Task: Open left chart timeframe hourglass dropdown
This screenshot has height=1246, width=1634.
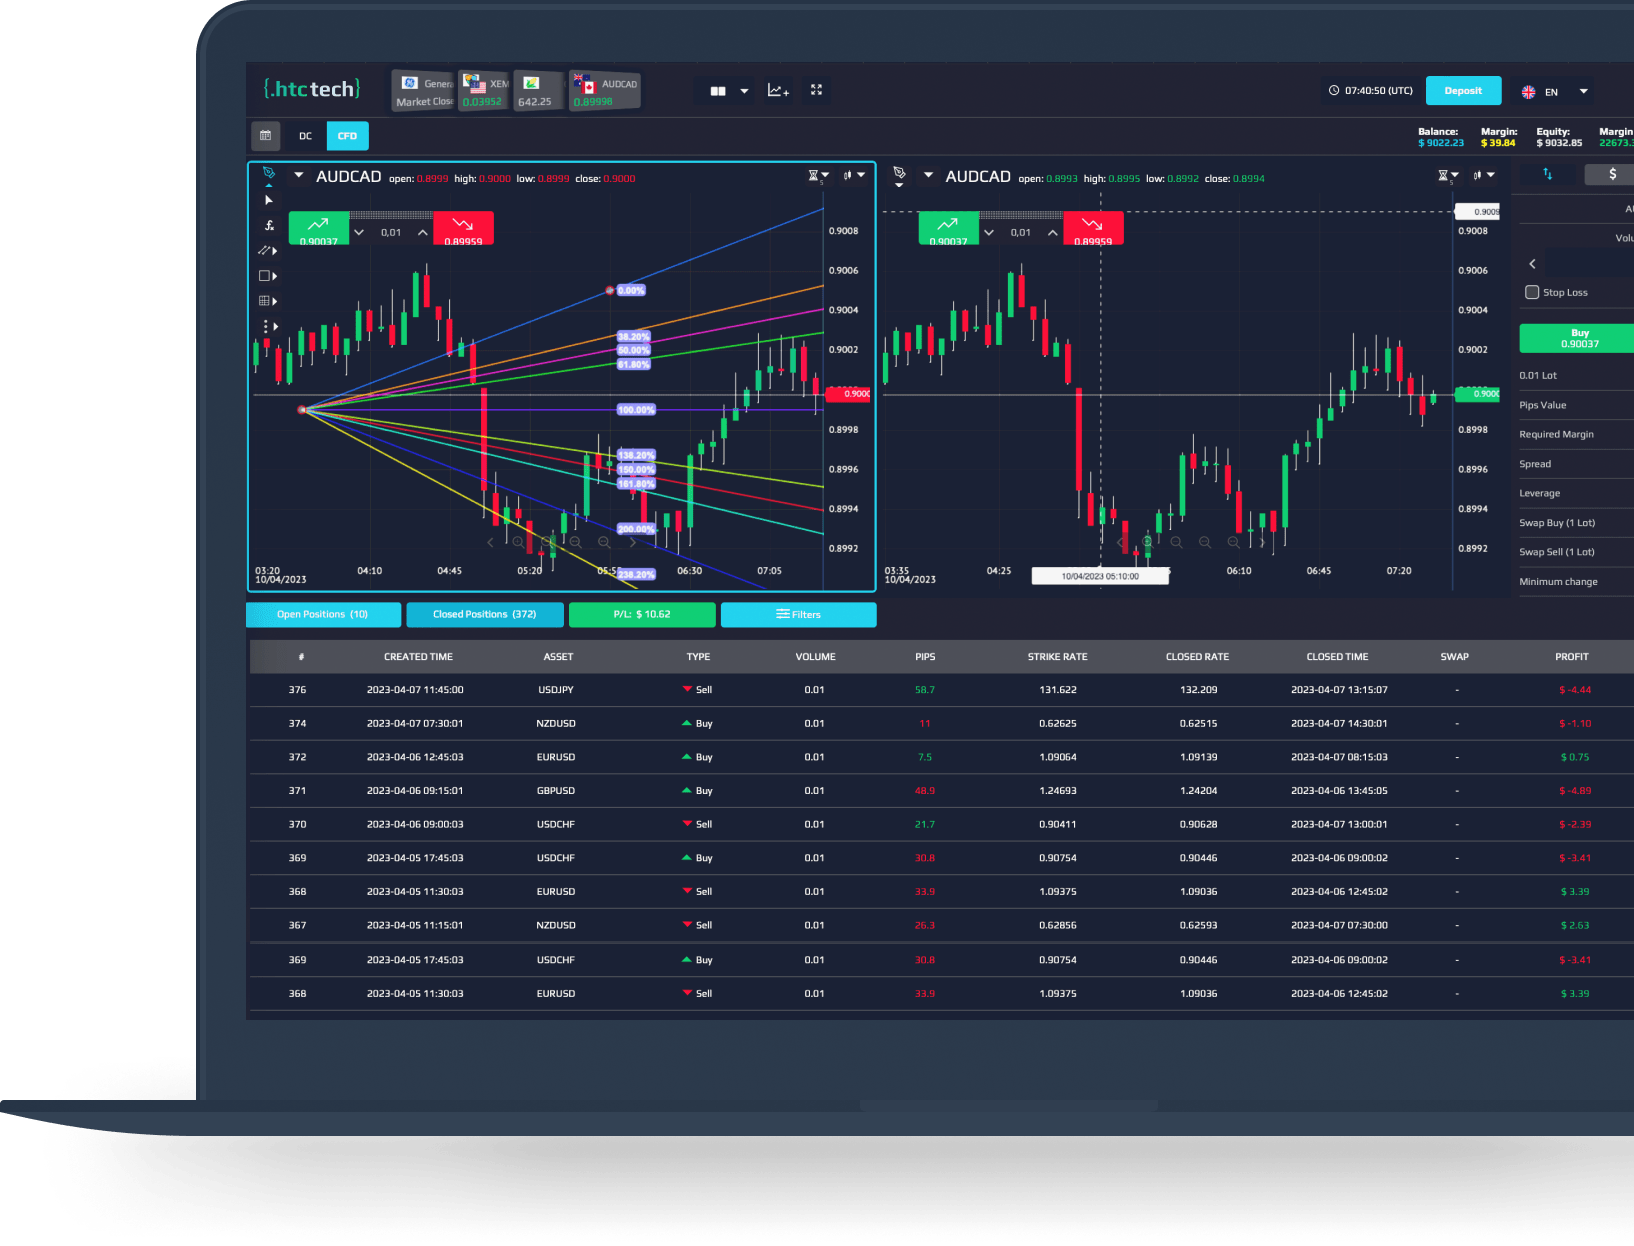Action: (819, 176)
